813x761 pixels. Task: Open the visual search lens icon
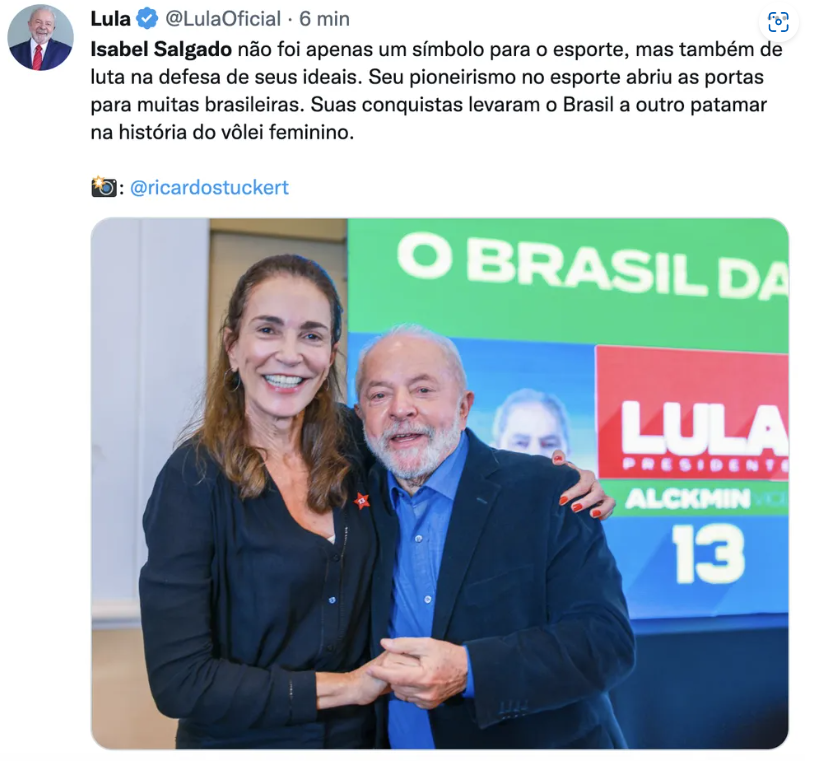[x=778, y=22]
